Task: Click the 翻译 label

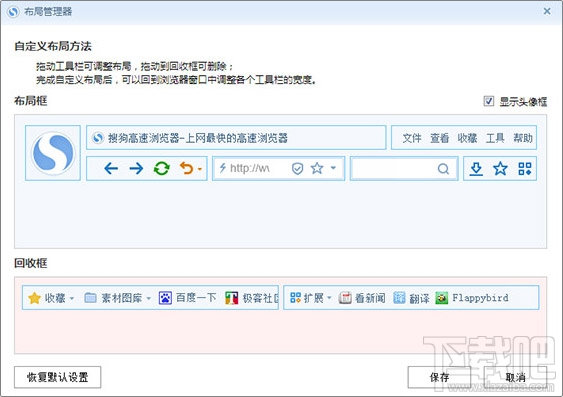Action: [x=419, y=298]
